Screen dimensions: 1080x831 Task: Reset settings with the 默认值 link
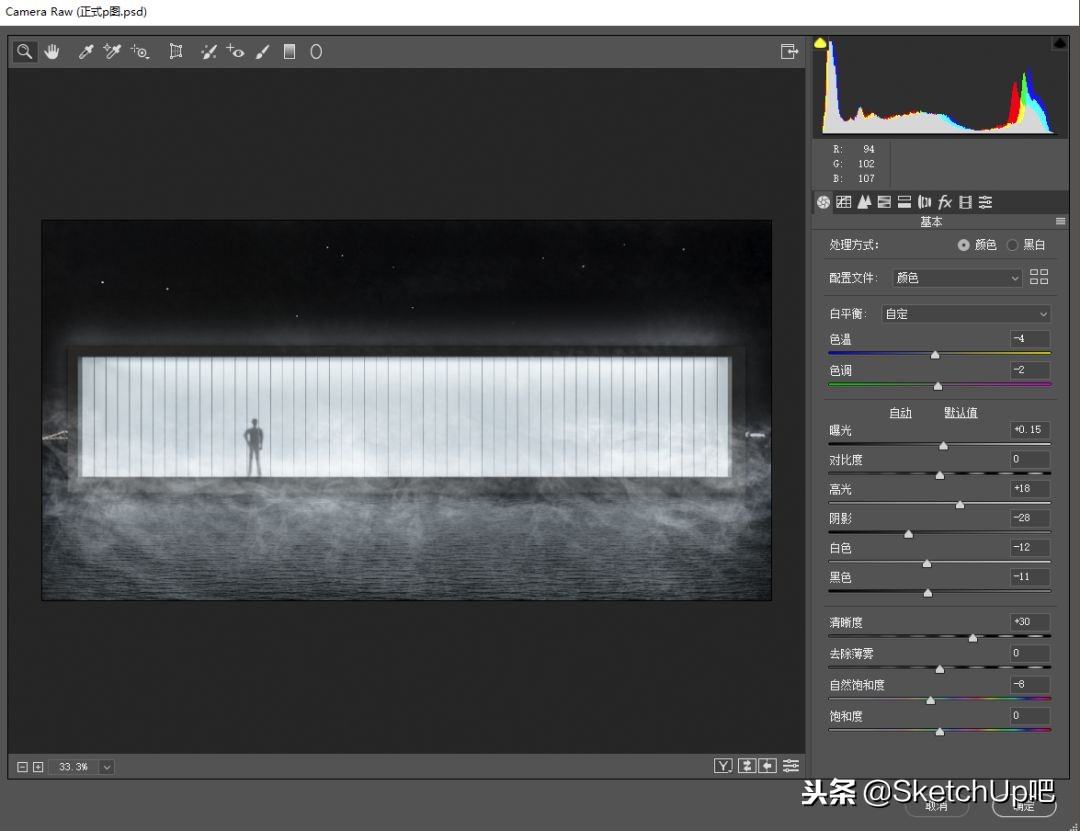pos(960,411)
